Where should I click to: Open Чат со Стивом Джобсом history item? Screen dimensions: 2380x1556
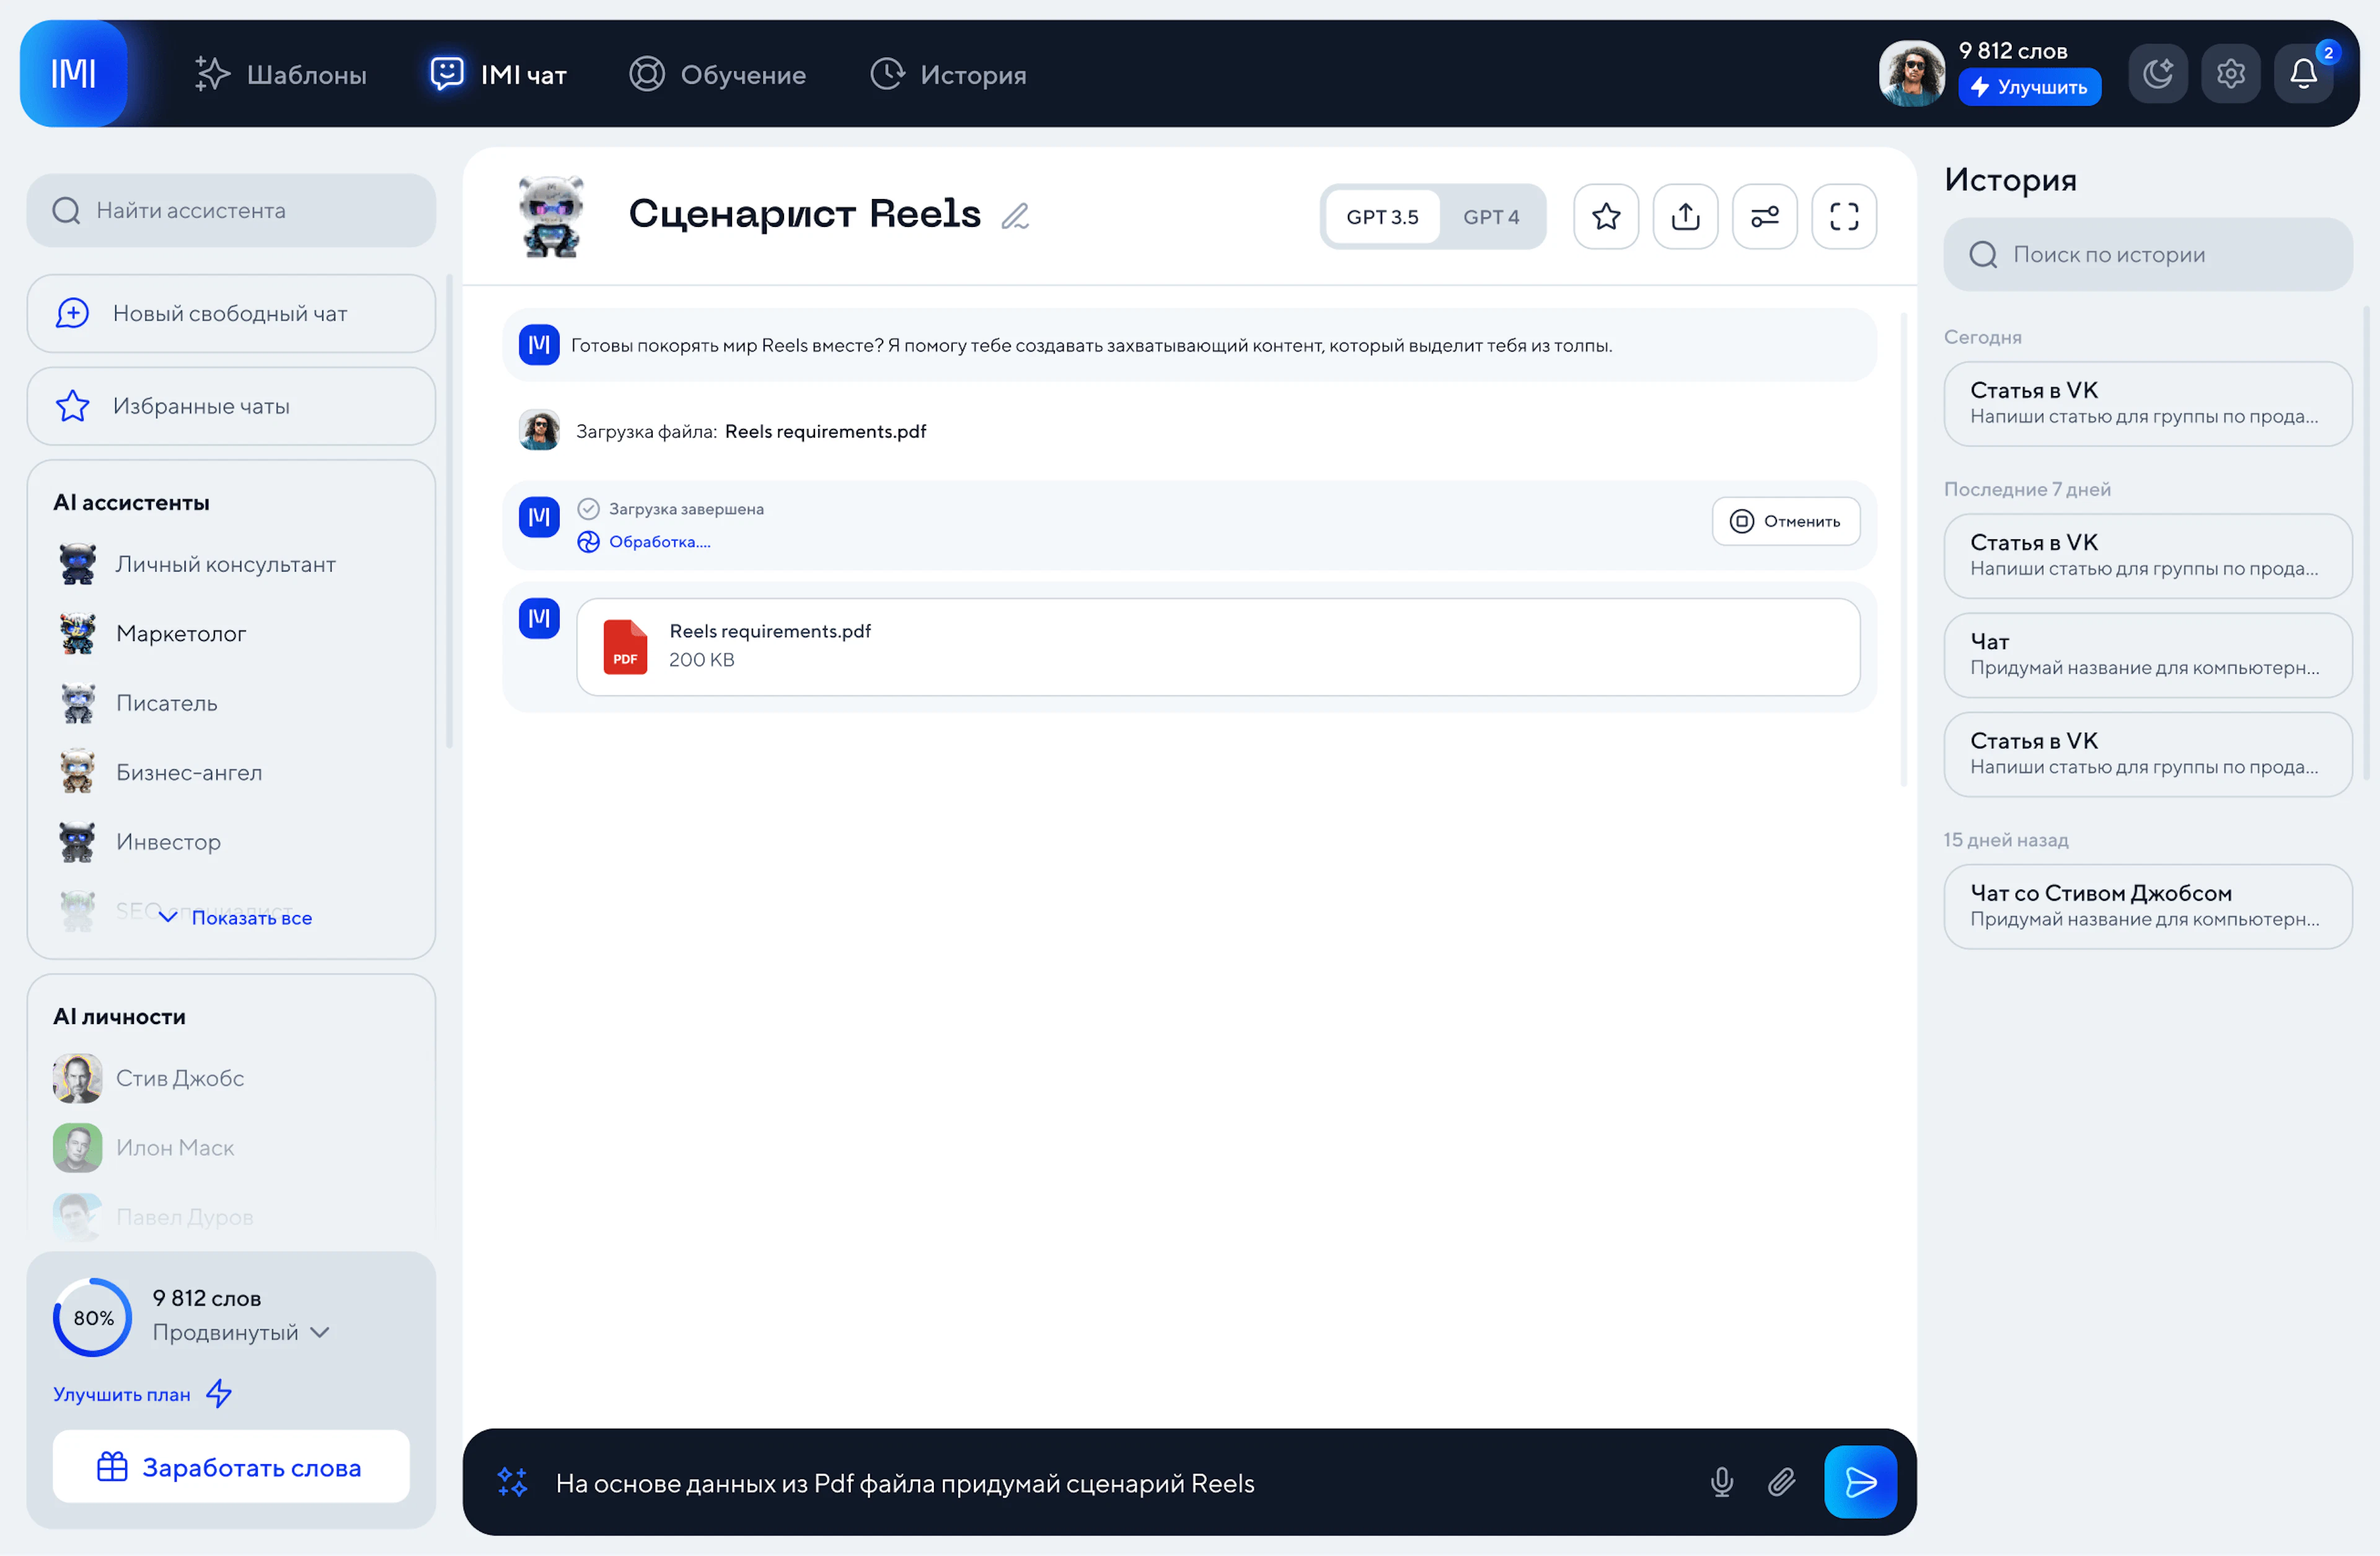(2147, 906)
